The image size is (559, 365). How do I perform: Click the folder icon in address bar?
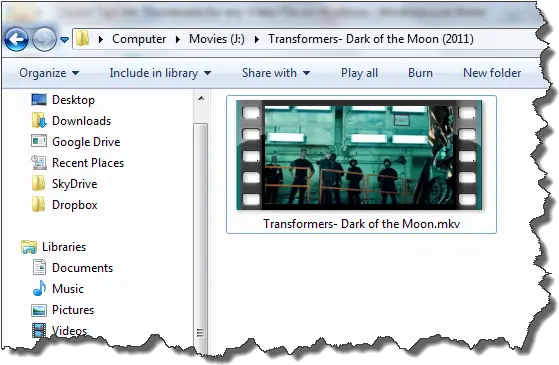click(x=82, y=38)
